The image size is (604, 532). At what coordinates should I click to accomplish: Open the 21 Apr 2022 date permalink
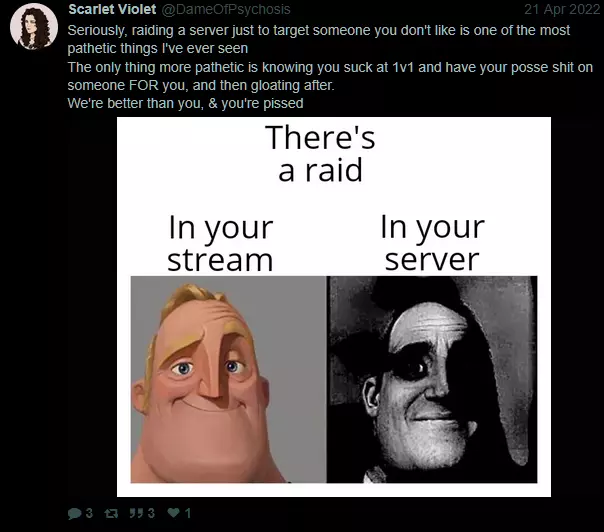click(x=562, y=9)
